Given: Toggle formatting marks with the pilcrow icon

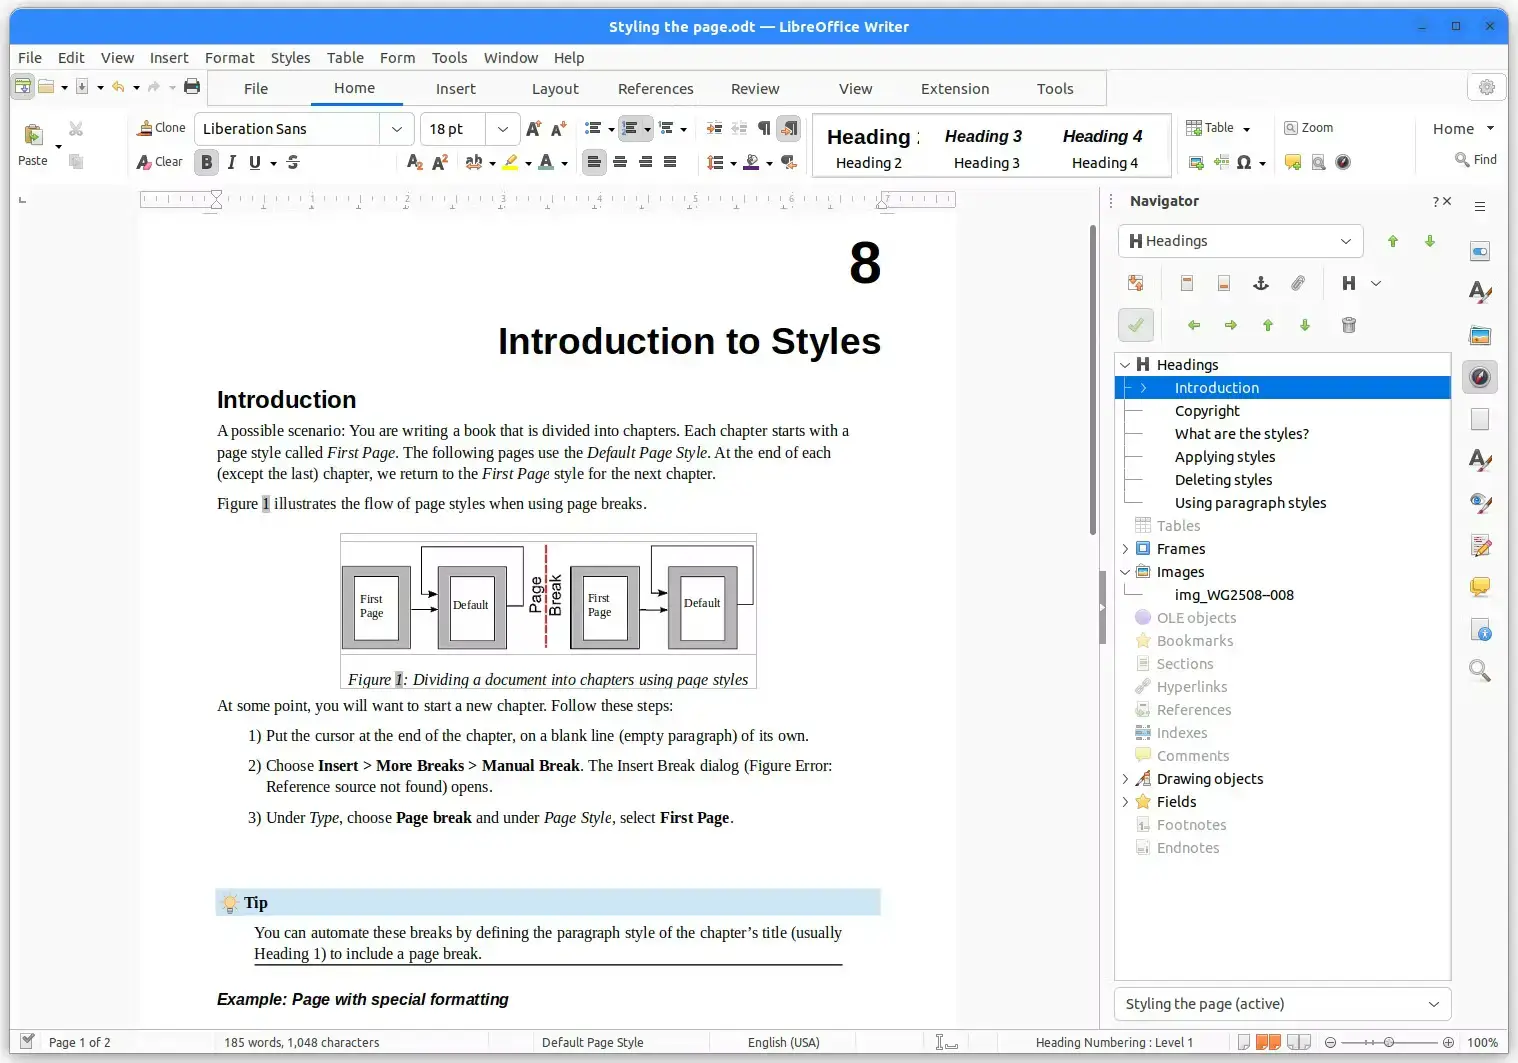Looking at the screenshot, I should [764, 129].
